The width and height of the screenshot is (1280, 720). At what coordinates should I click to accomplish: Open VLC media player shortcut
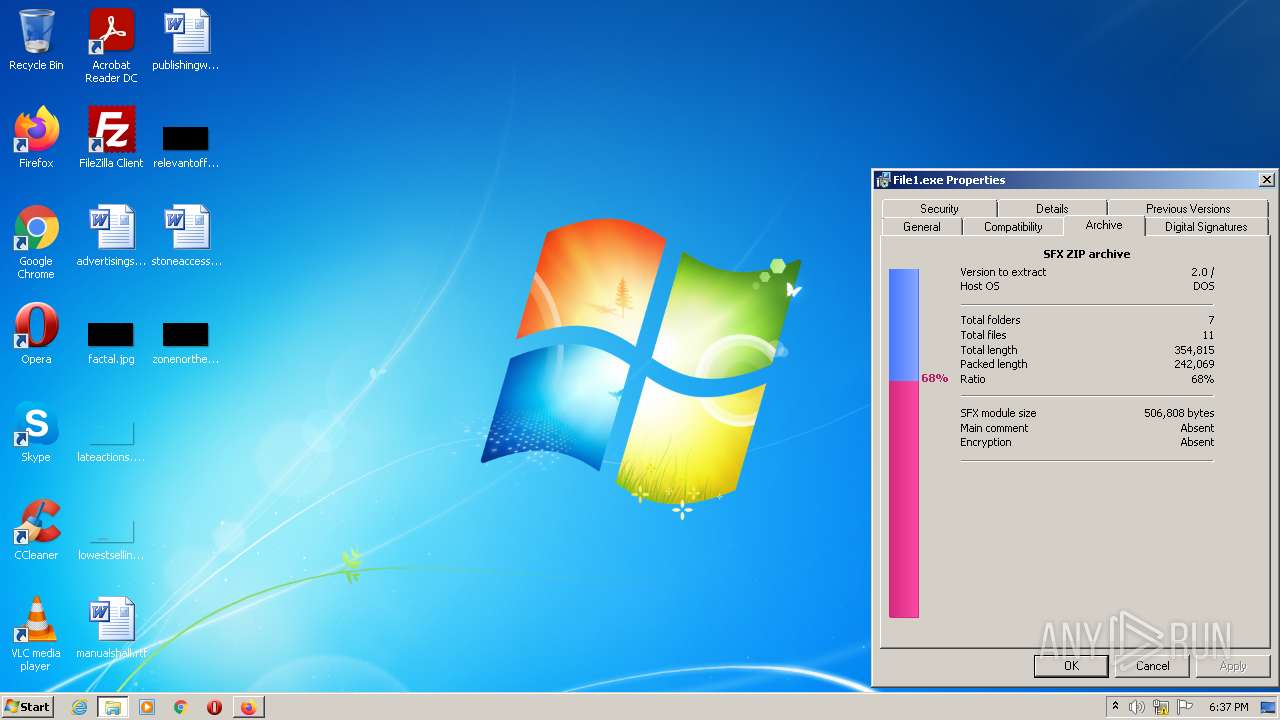click(x=36, y=634)
